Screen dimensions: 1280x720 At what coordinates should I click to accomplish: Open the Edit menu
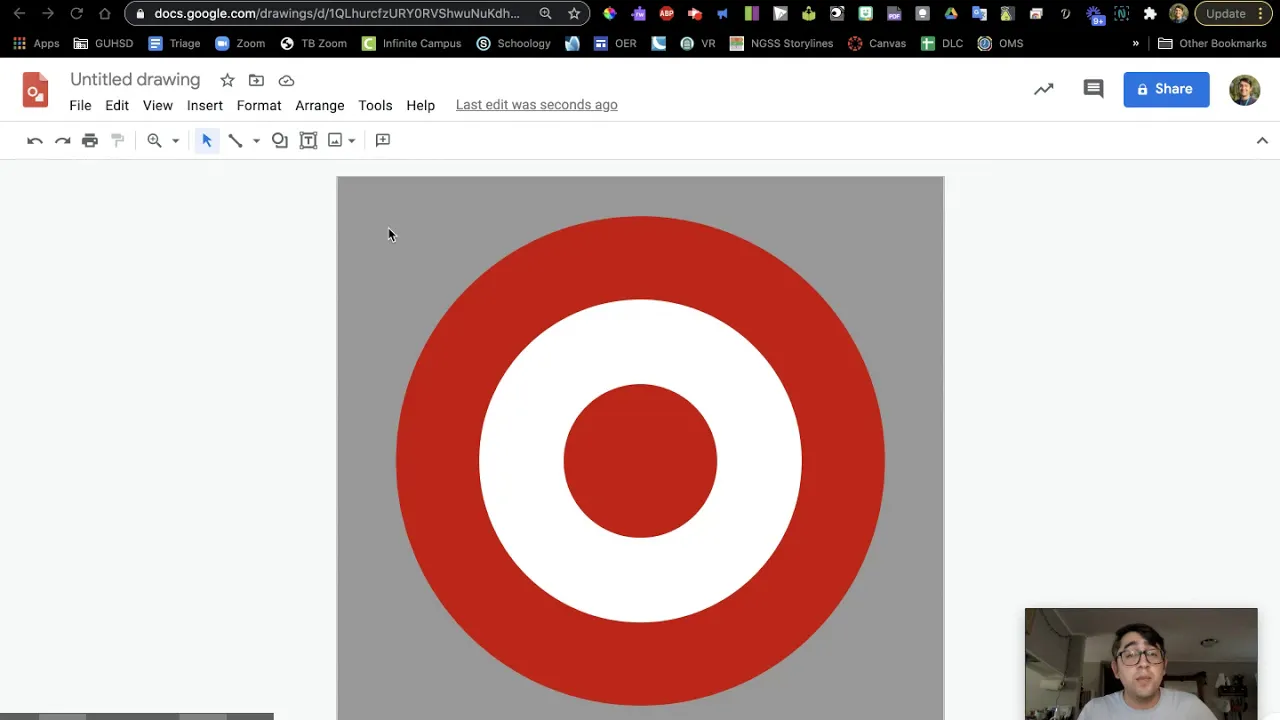pos(117,105)
